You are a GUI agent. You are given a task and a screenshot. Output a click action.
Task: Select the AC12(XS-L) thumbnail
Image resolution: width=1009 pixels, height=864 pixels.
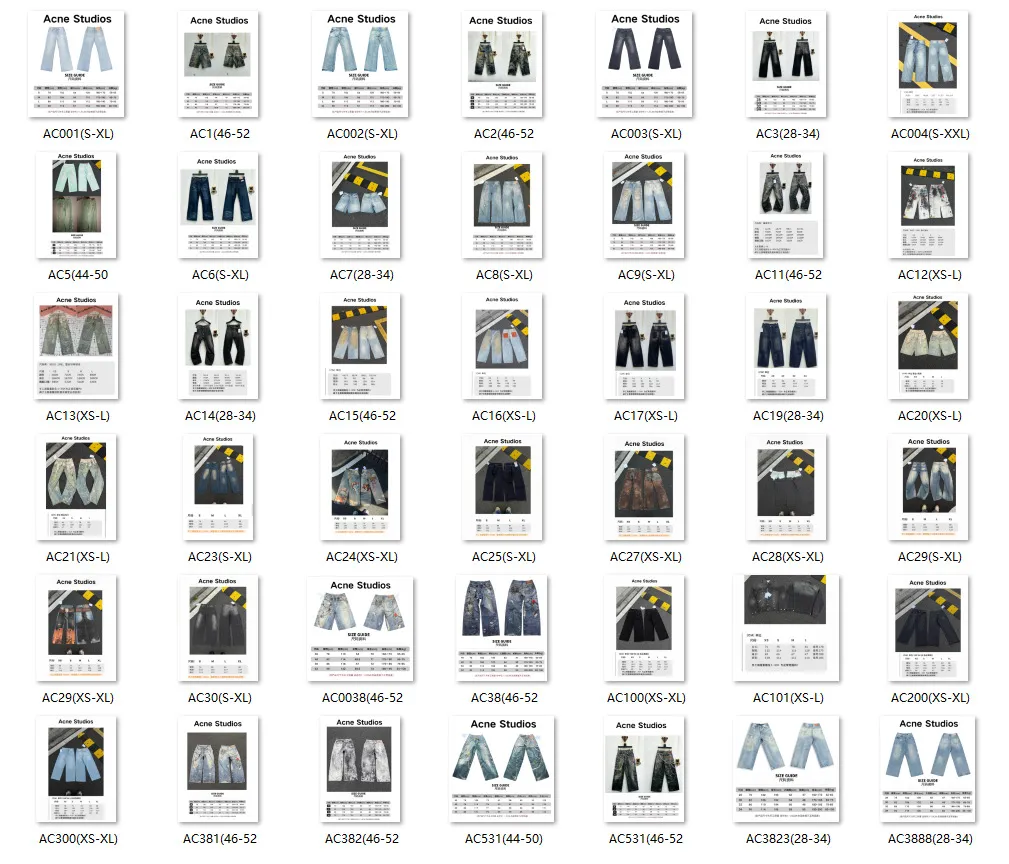[x=928, y=205]
